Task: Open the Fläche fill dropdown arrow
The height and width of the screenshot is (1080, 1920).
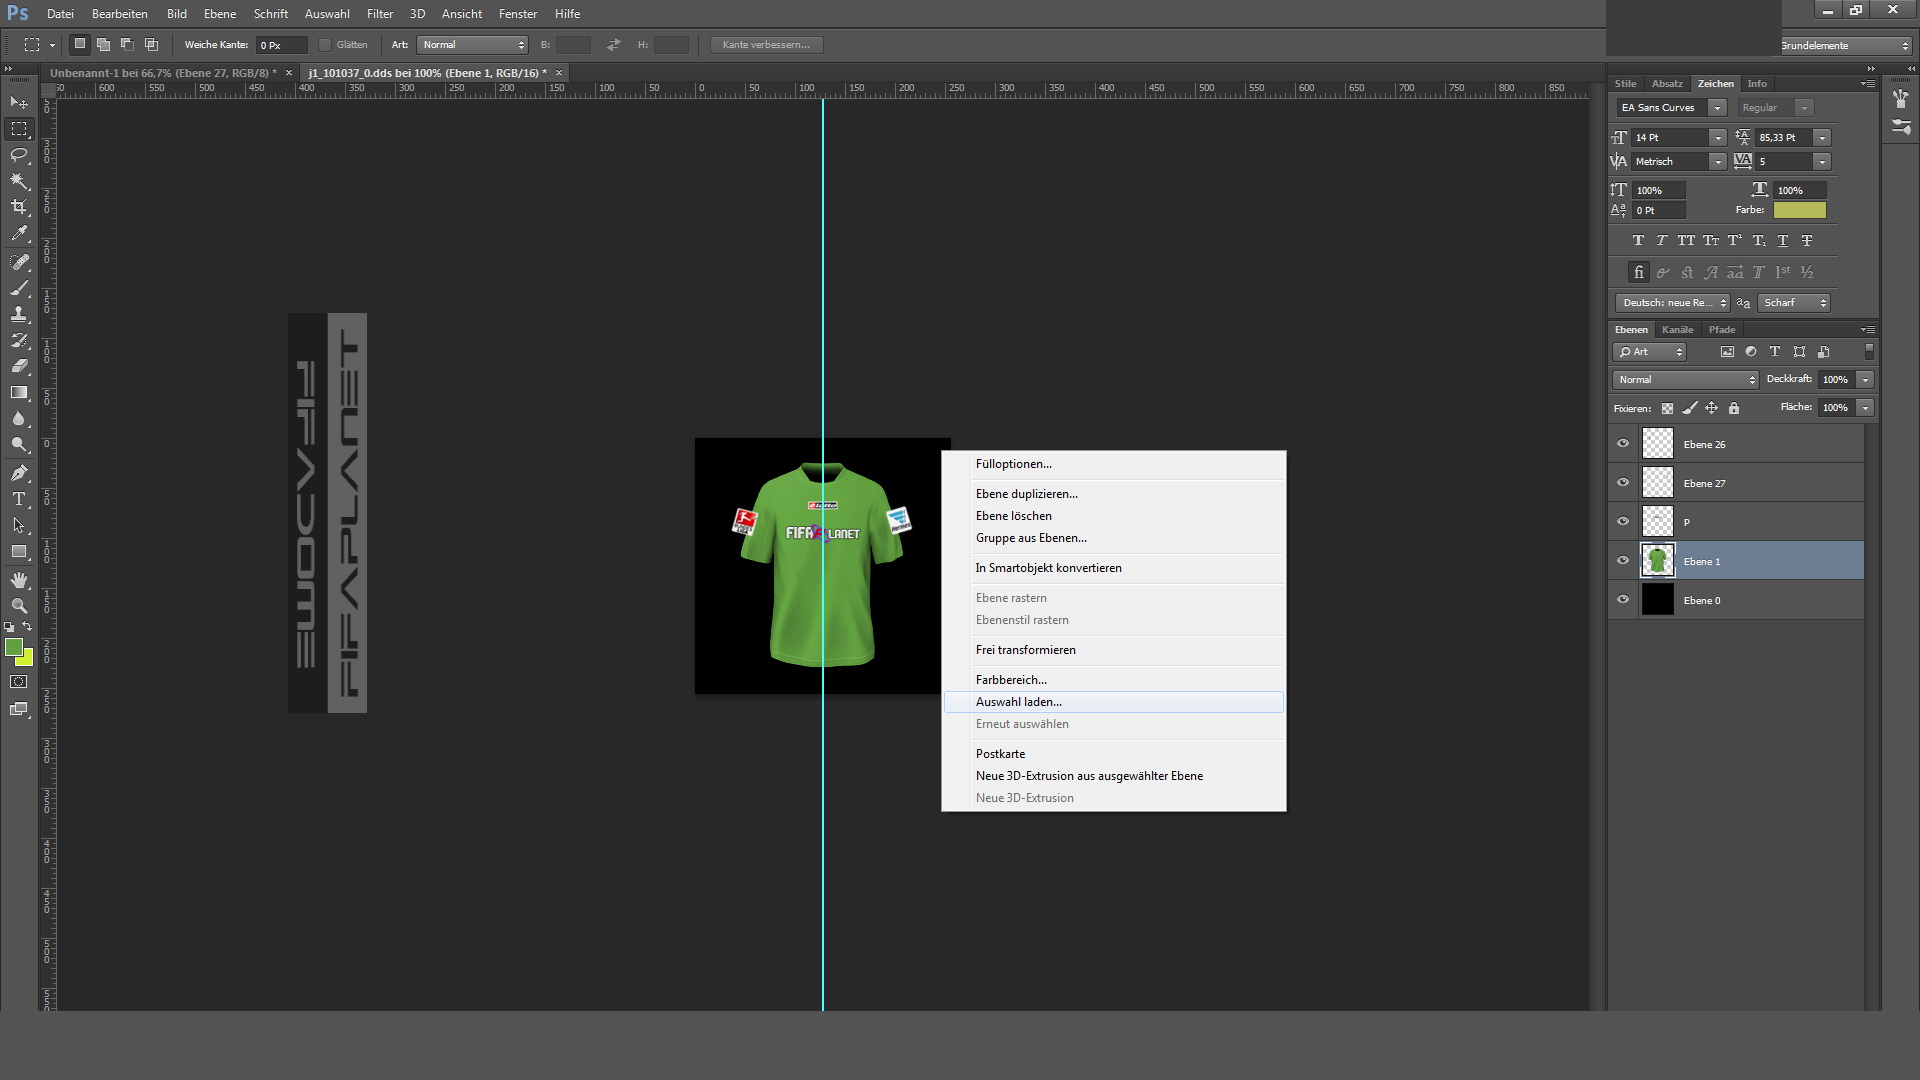Action: 1865,408
